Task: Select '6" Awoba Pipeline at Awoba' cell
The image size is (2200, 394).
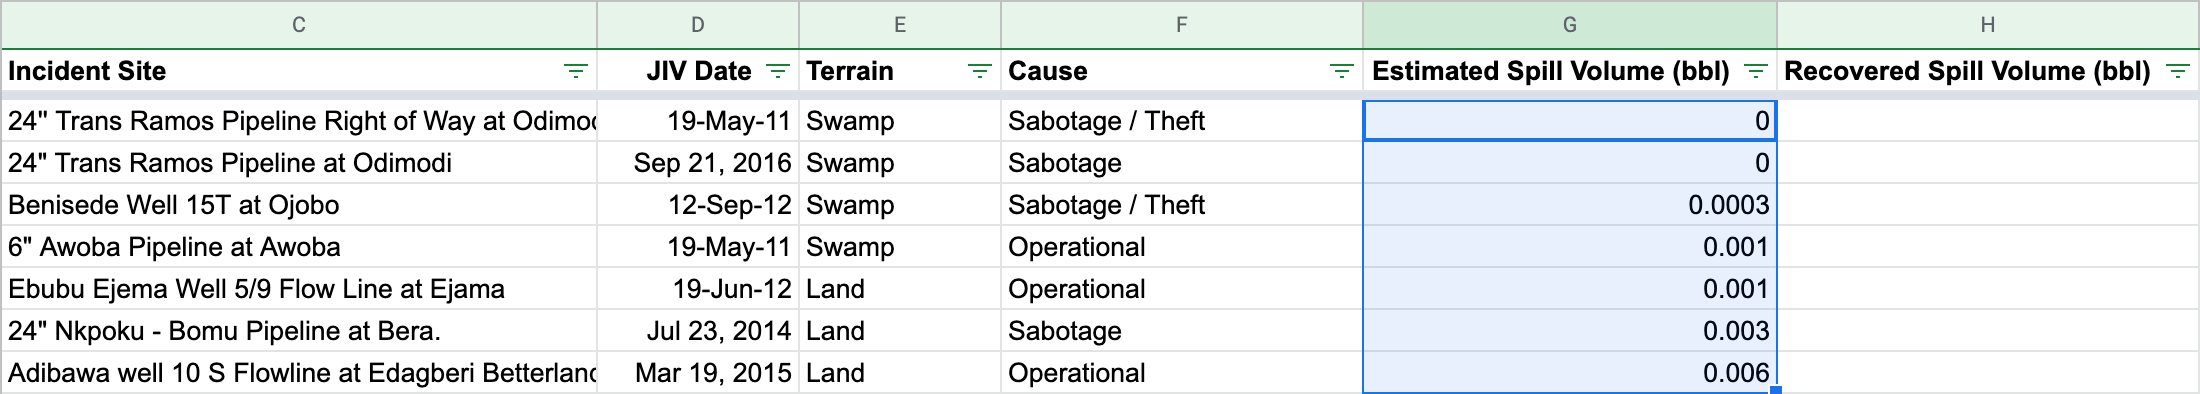Action: coord(299,247)
